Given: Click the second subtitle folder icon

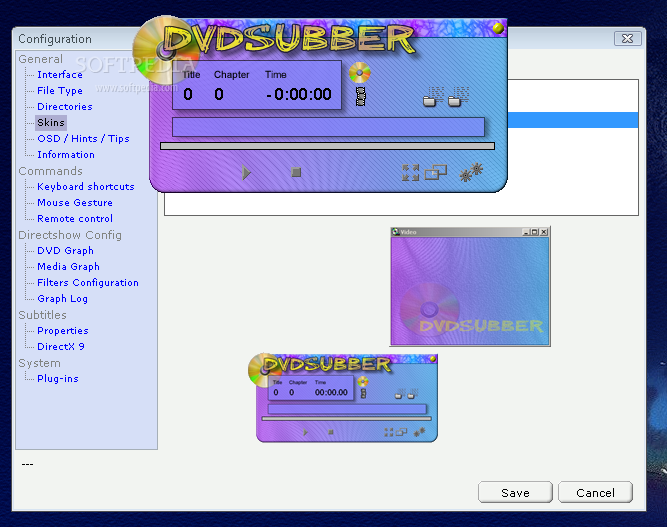Looking at the screenshot, I should pos(459,97).
